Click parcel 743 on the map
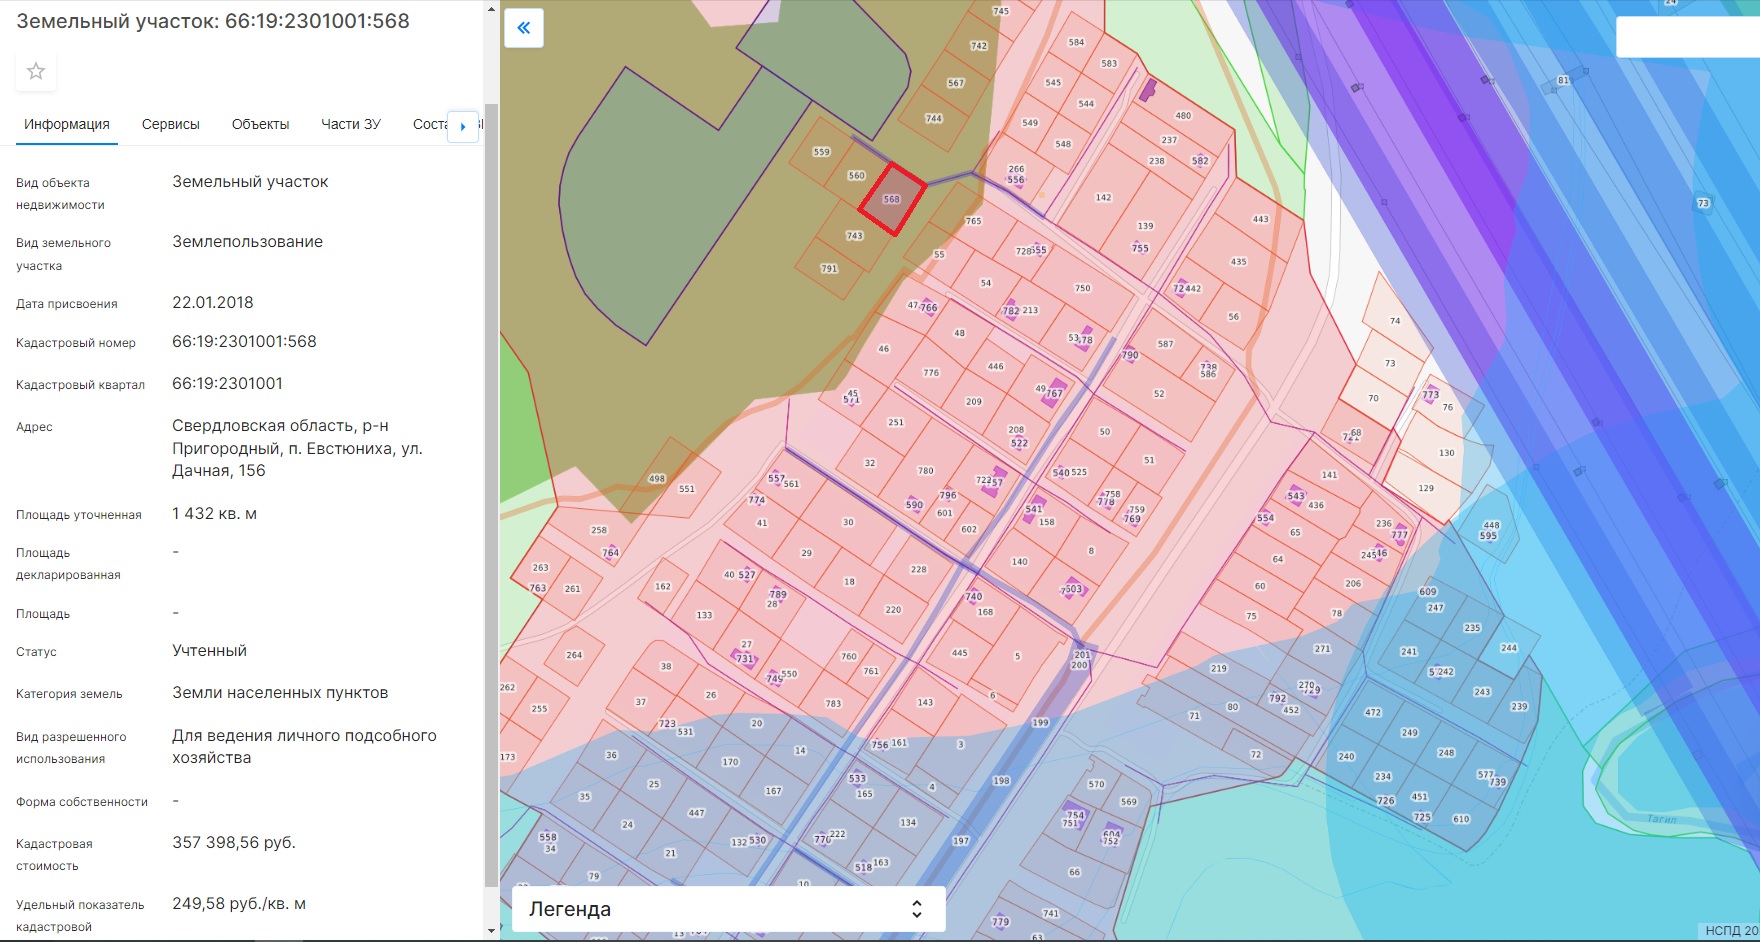The image size is (1760, 942). [854, 236]
